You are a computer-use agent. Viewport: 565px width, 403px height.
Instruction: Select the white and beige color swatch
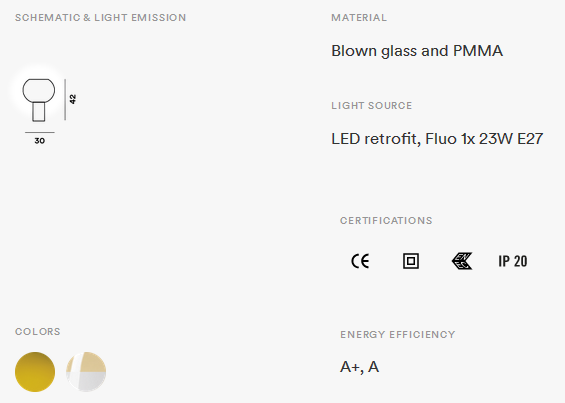(x=86, y=372)
